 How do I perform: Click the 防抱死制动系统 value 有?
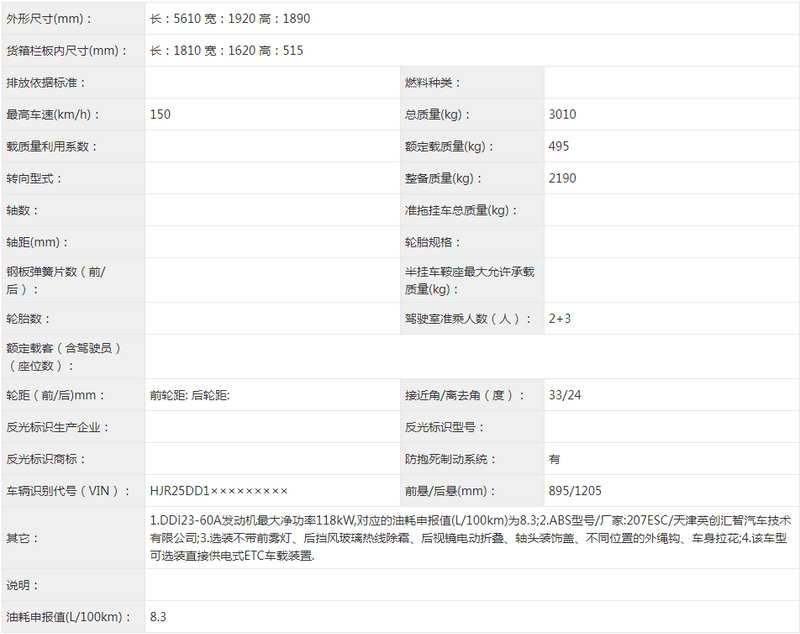click(551, 458)
